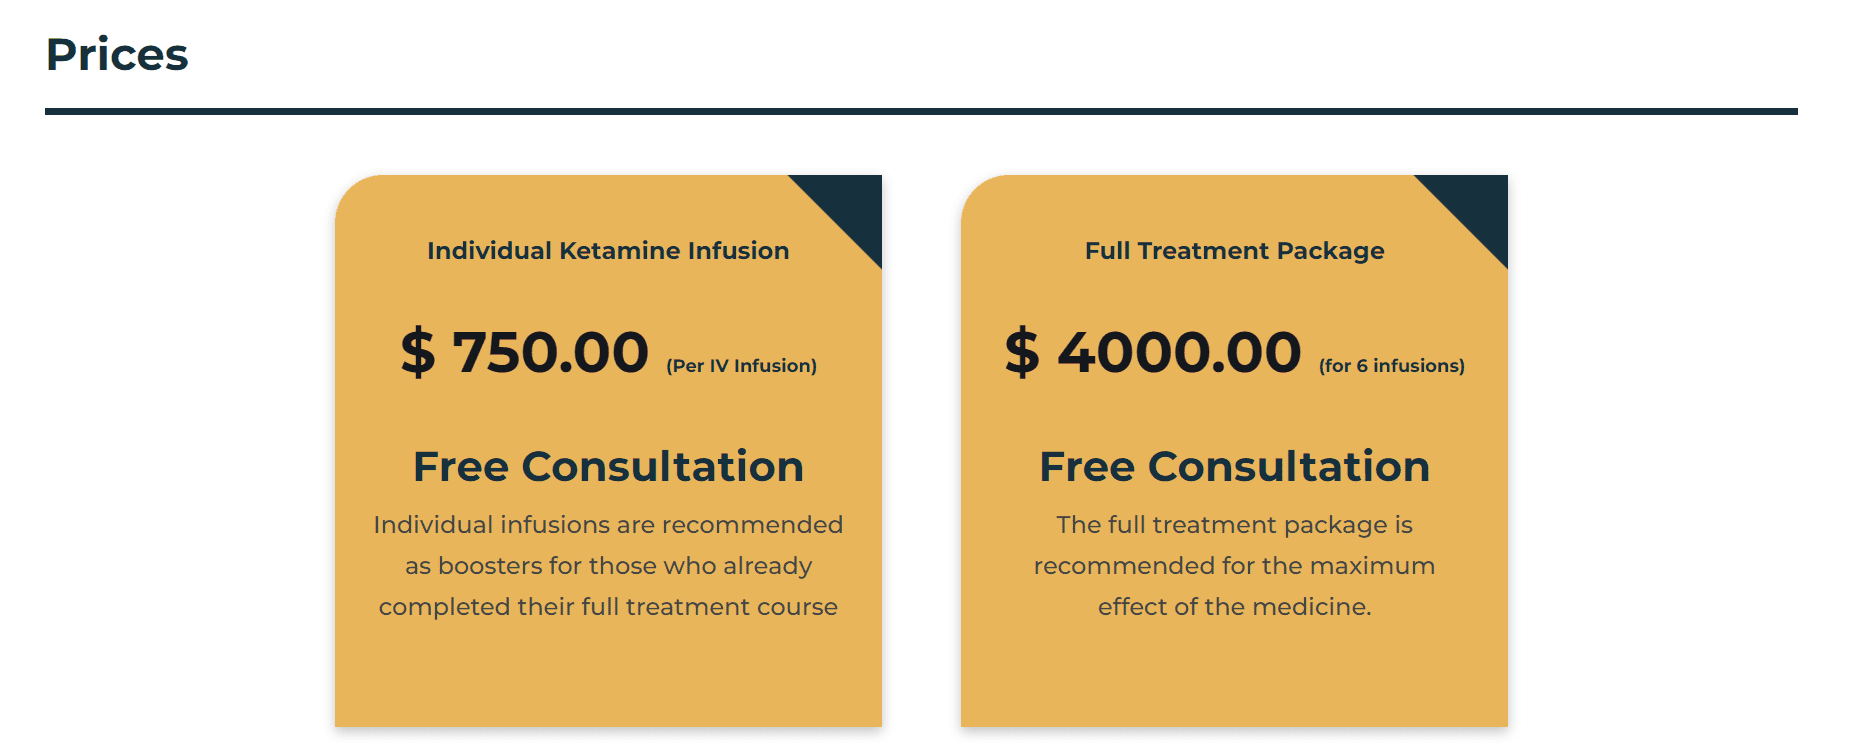The height and width of the screenshot is (750, 1866).
Task: Click the description about individual infusions as boosters
Action: click(608, 566)
